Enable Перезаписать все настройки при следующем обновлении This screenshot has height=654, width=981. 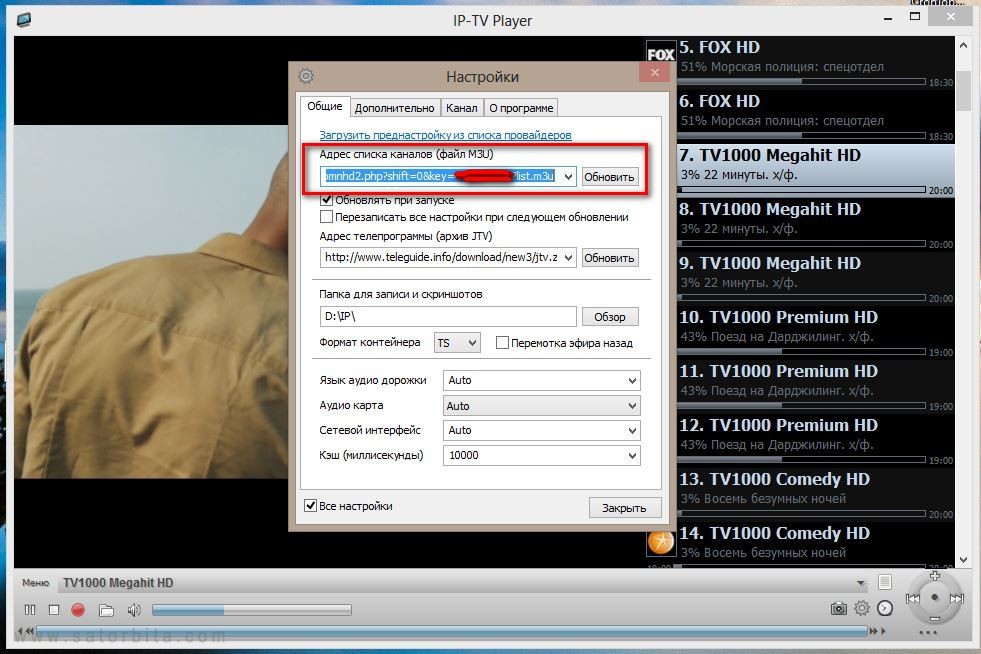click(326, 217)
